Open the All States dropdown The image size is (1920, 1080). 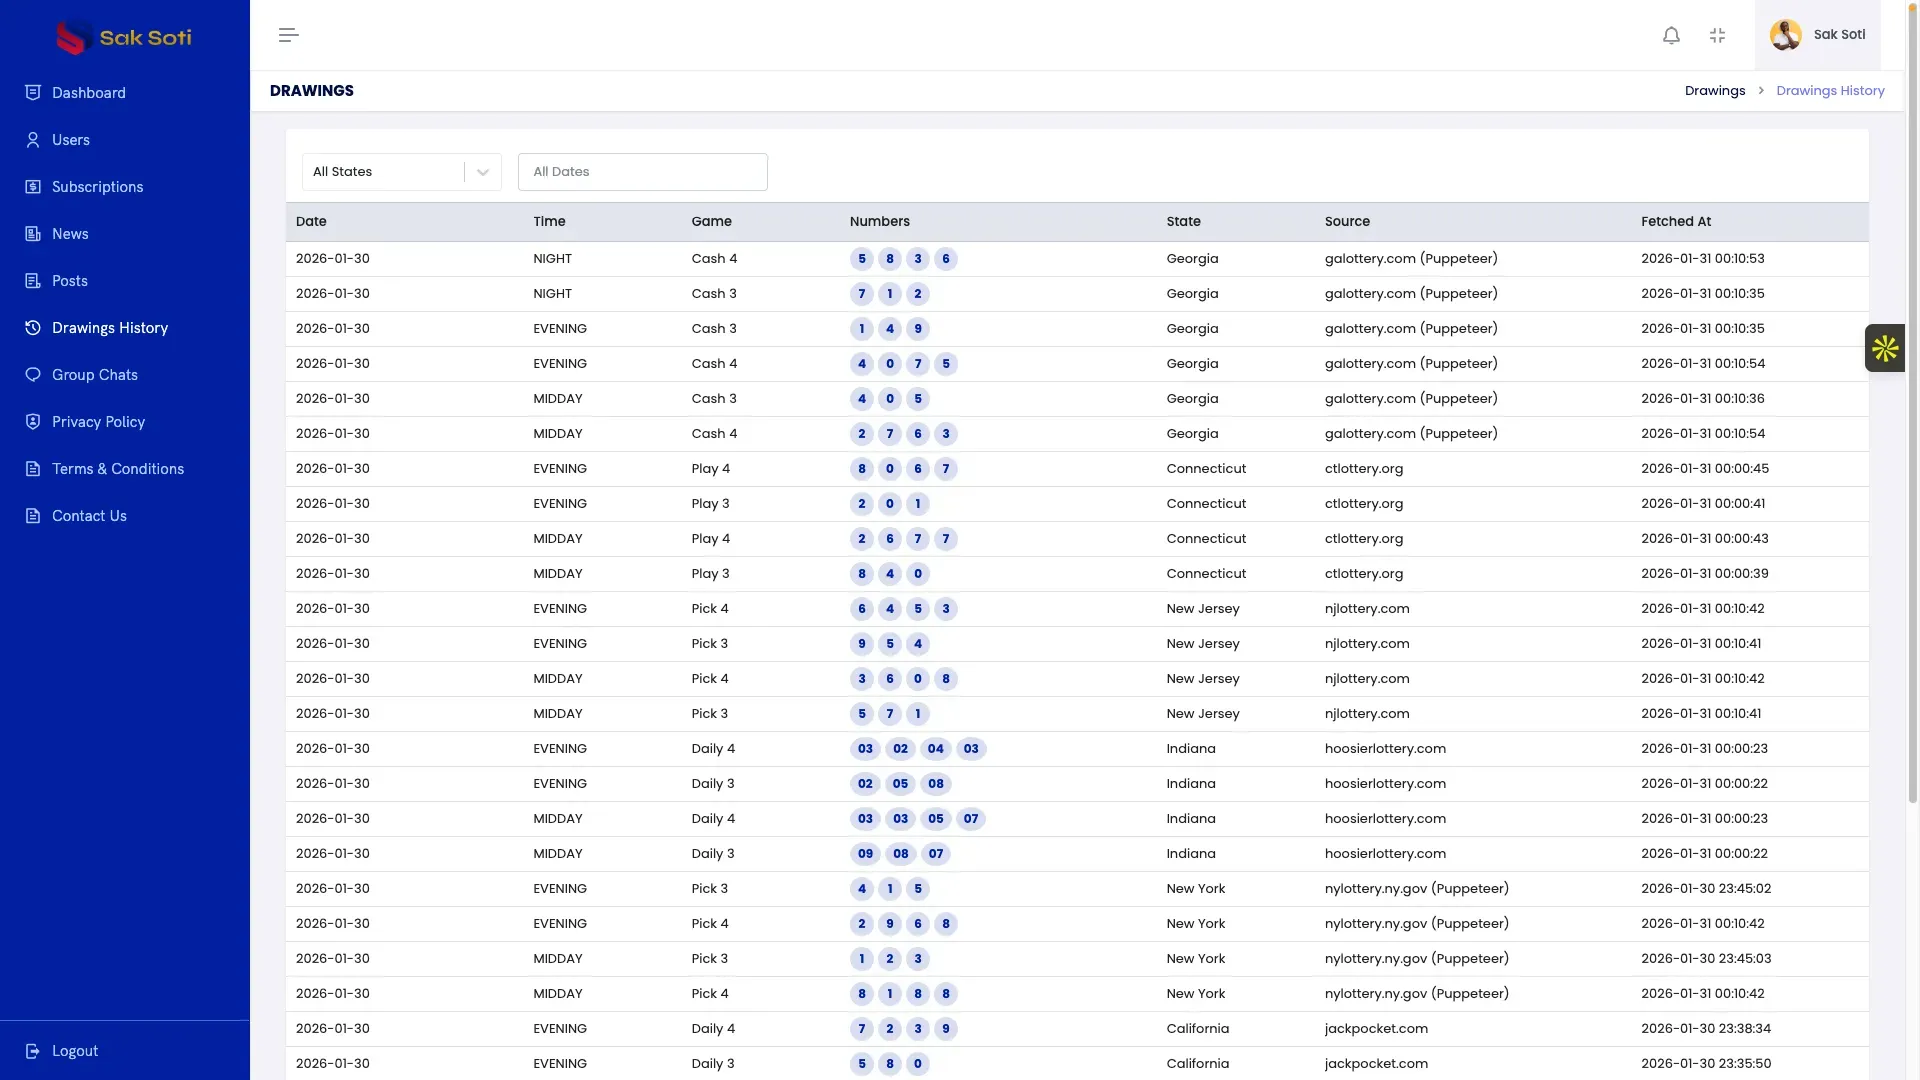point(402,172)
